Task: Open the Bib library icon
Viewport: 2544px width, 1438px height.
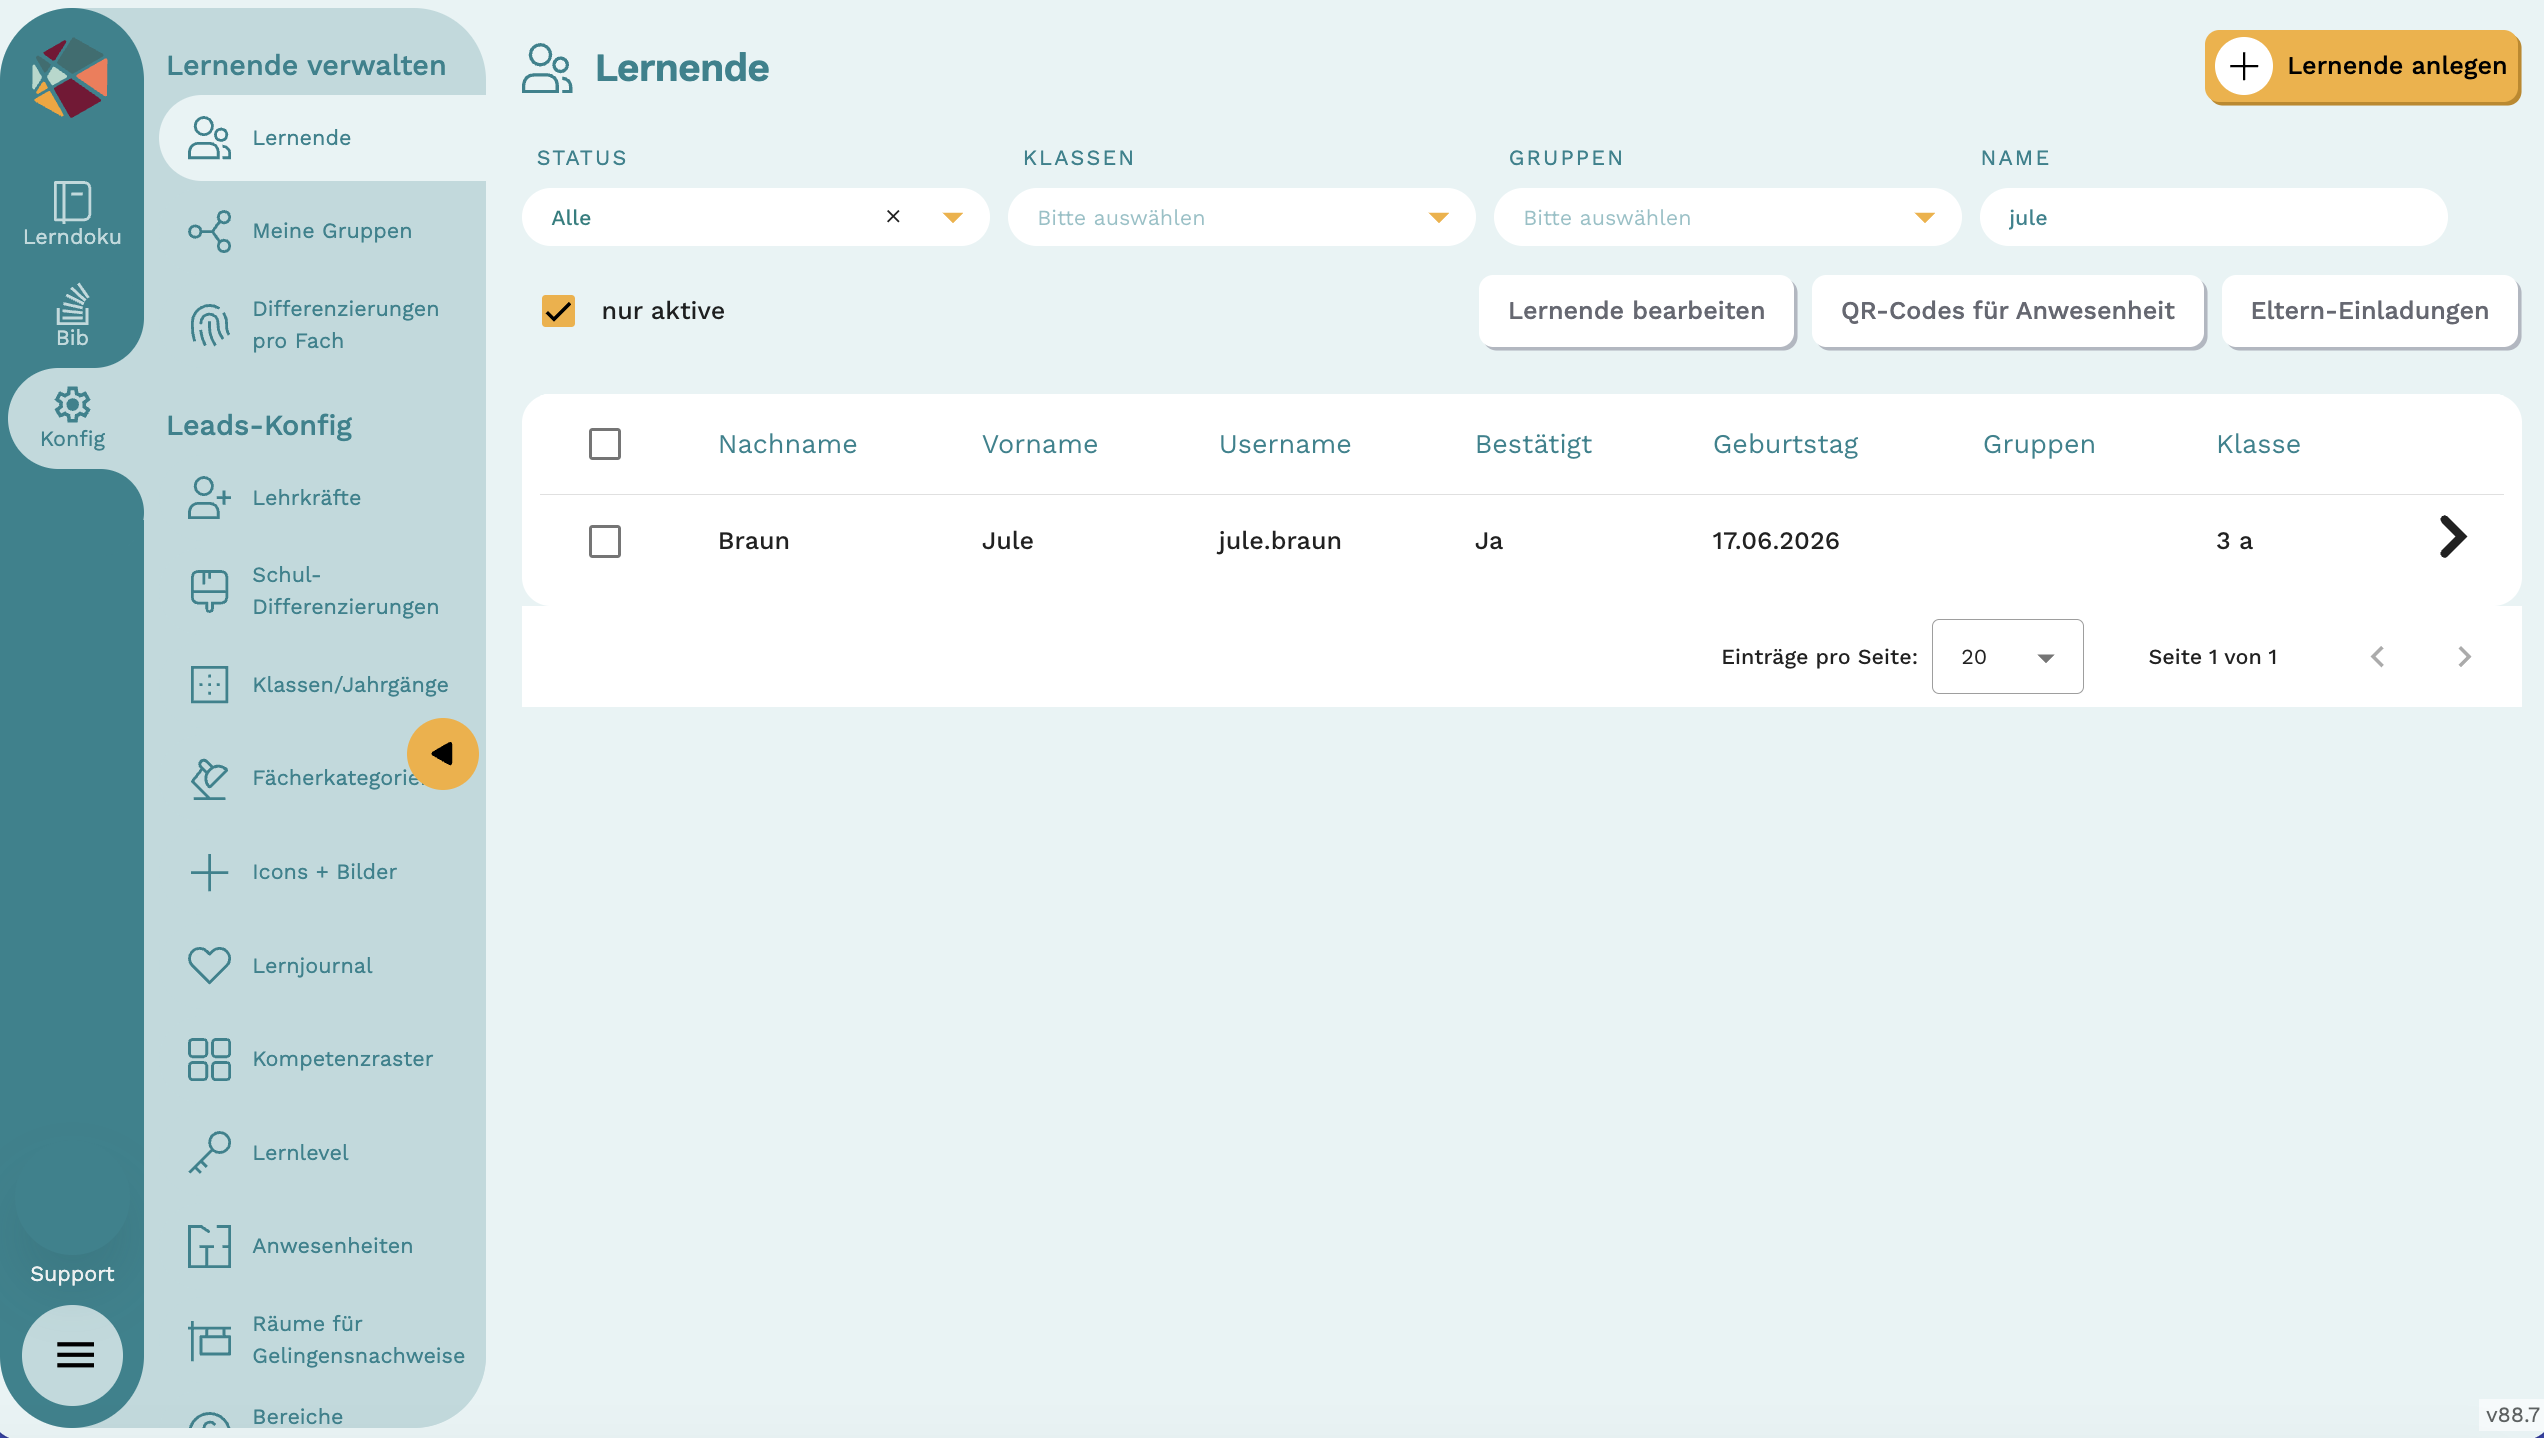Action: tap(72, 304)
